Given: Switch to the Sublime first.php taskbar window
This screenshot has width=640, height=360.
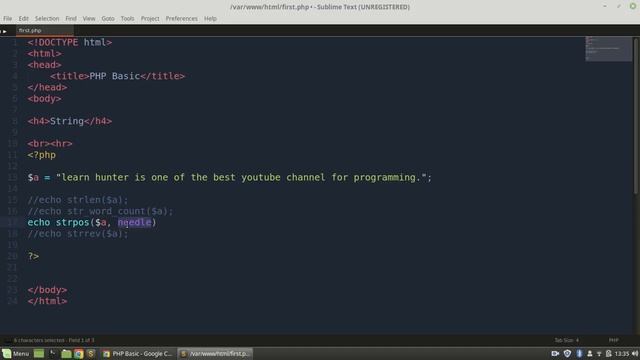Looking at the screenshot, I should (x=215, y=353).
